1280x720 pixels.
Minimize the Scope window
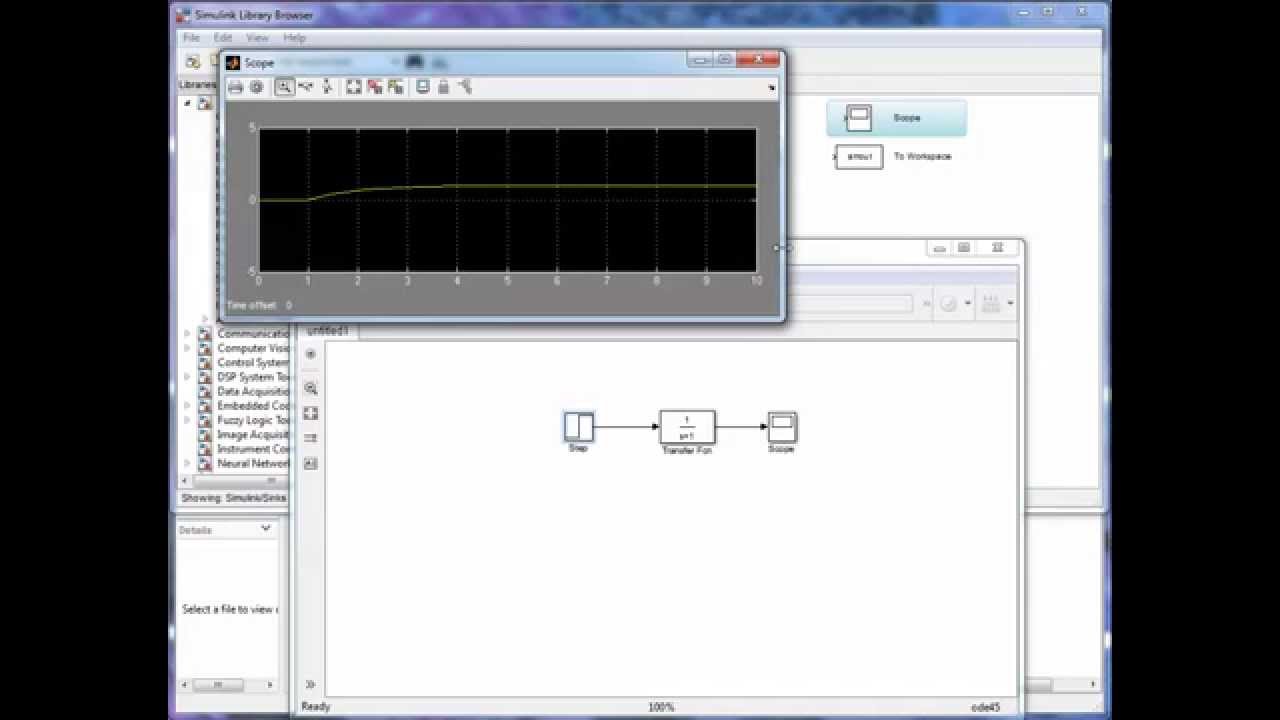click(701, 60)
